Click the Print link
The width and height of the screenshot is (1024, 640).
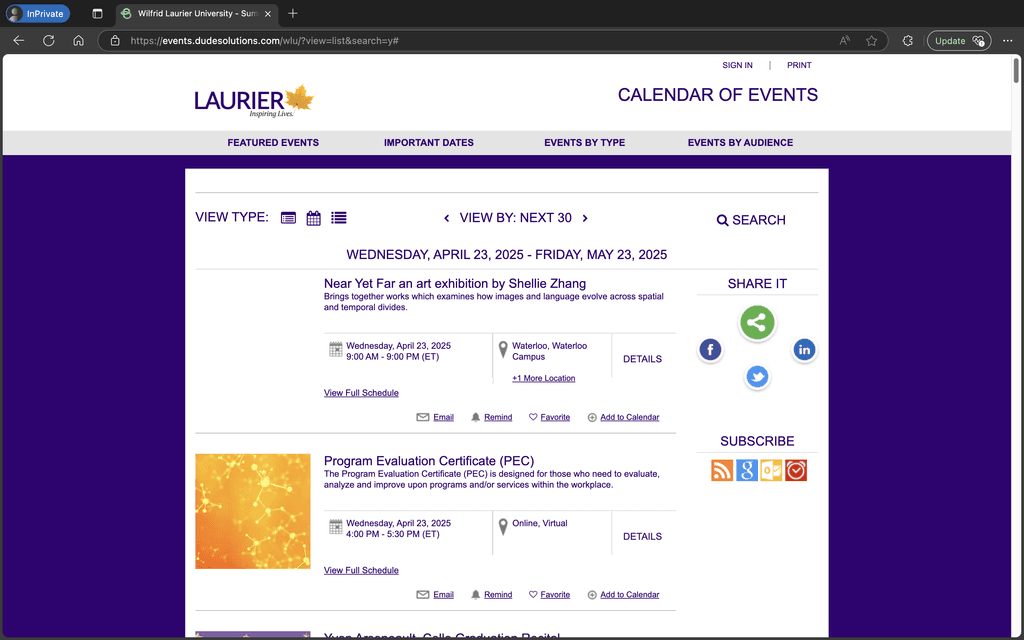[799, 65]
